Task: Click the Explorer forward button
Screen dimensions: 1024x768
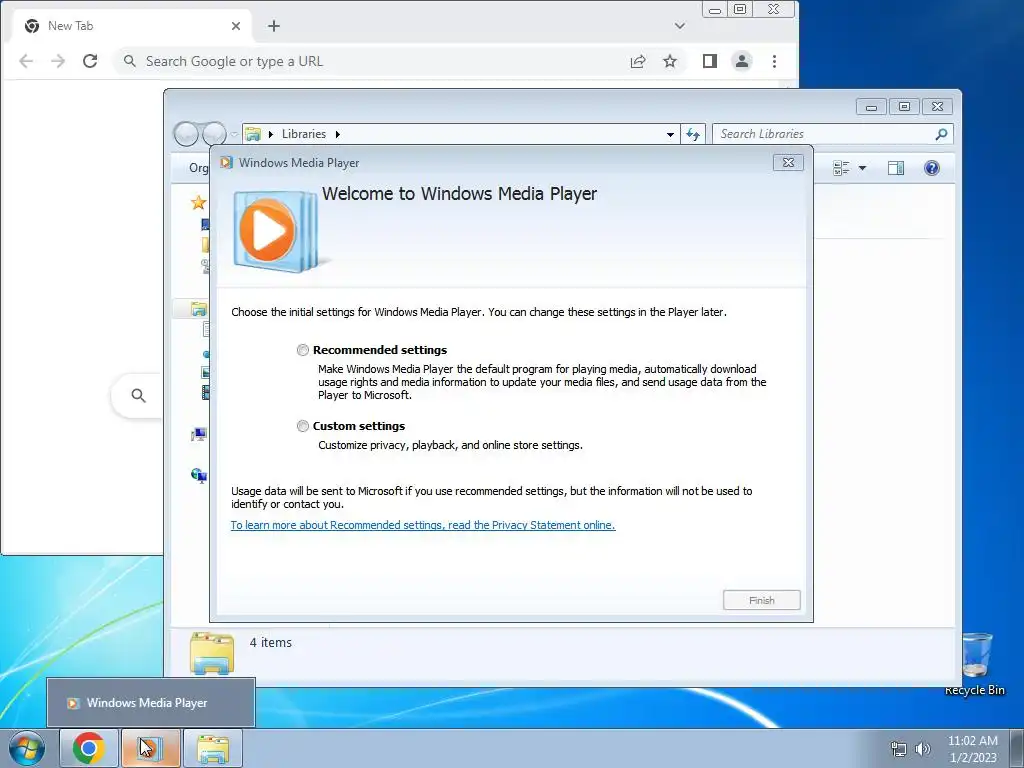Action: (x=214, y=134)
